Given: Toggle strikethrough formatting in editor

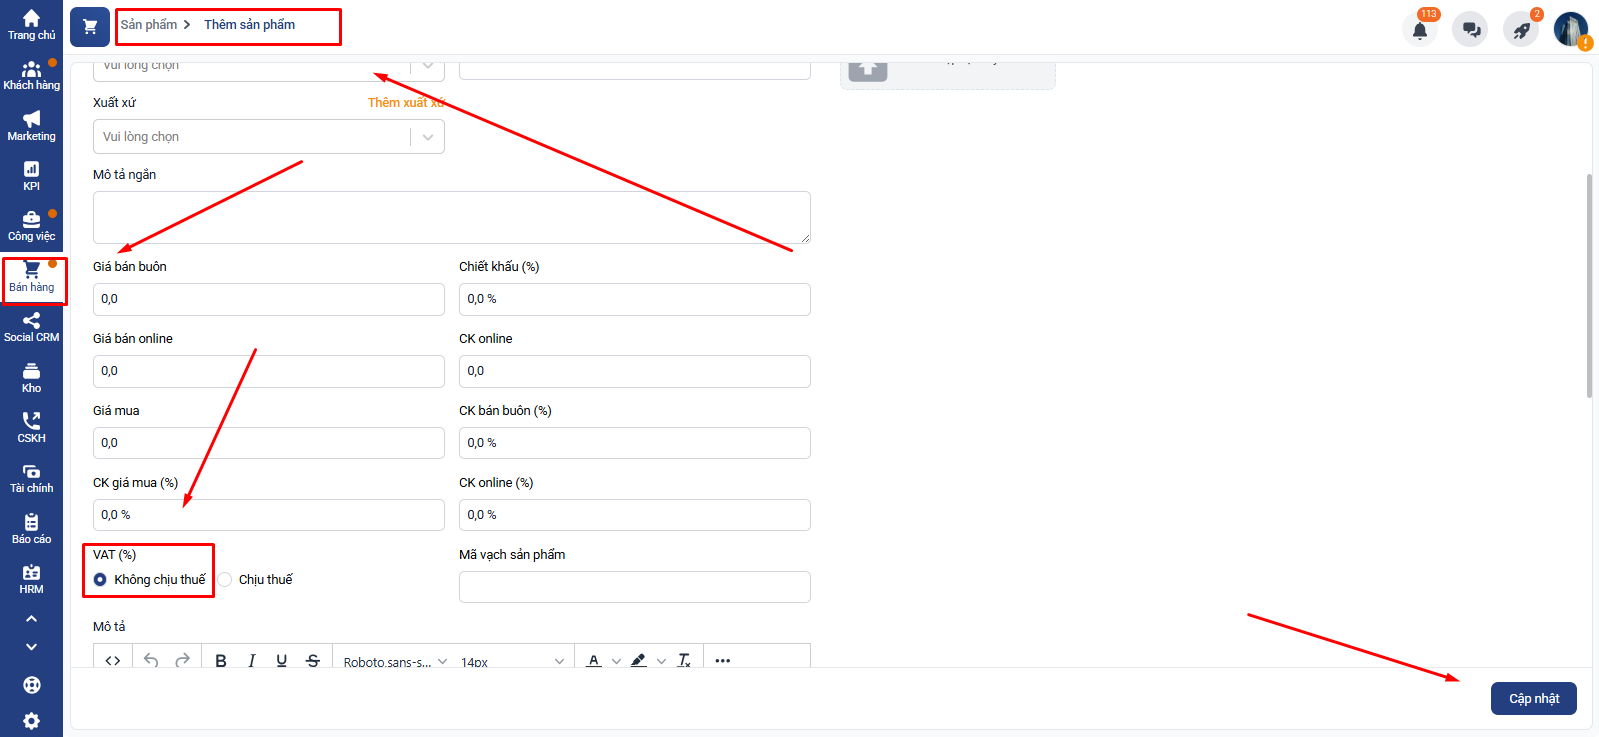Looking at the screenshot, I should 313,660.
